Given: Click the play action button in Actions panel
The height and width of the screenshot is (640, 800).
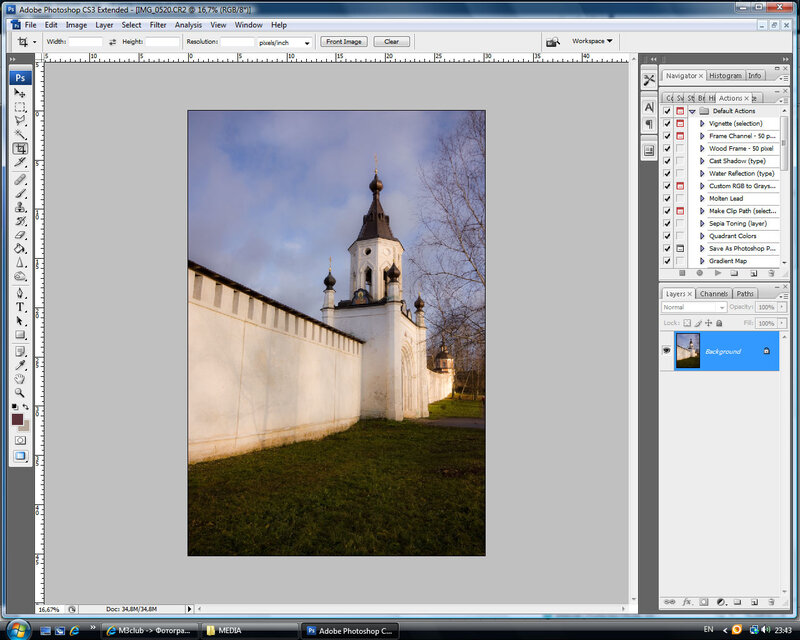Looking at the screenshot, I should click(x=718, y=273).
